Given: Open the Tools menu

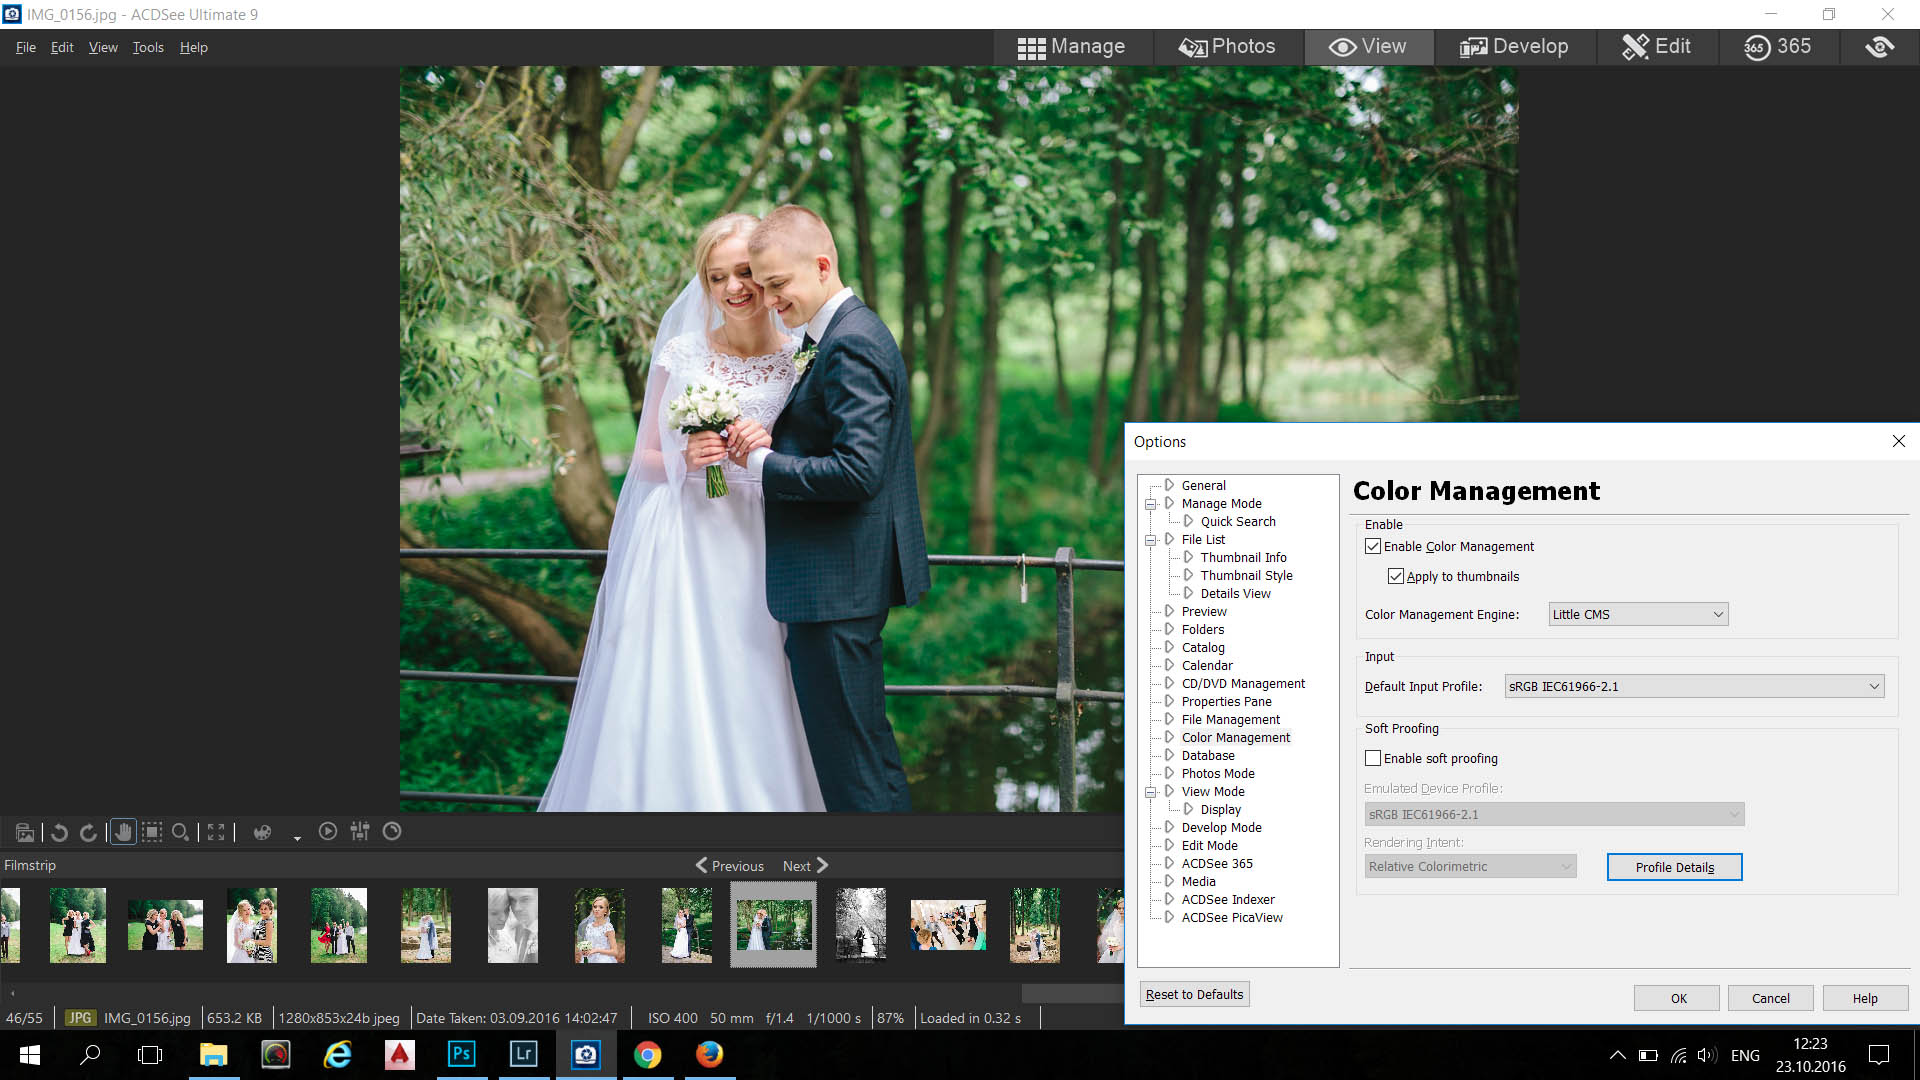Looking at the screenshot, I should pyautogui.click(x=148, y=47).
